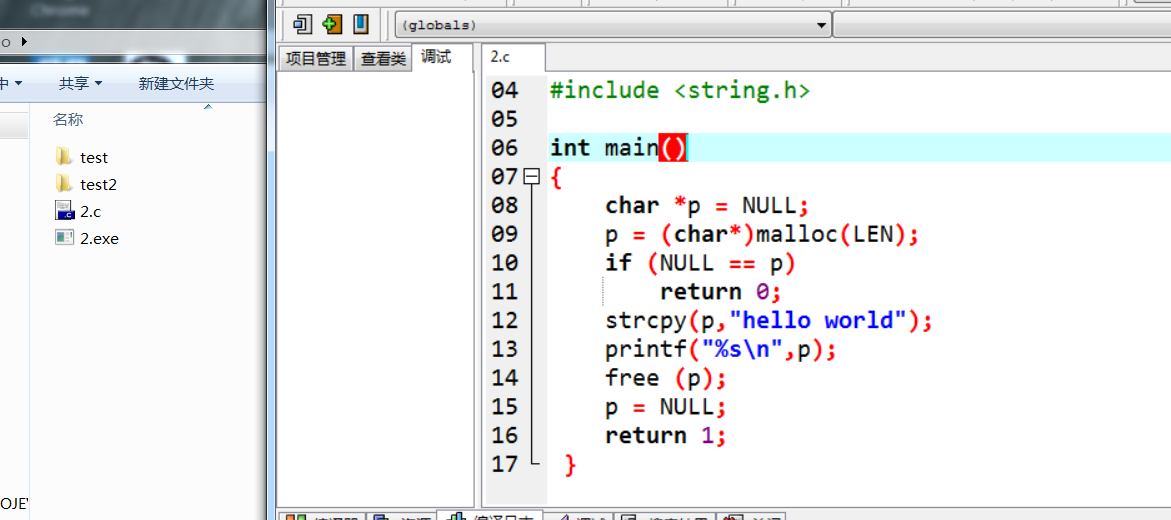Click the 名称 column header in Explorer

coord(68,119)
